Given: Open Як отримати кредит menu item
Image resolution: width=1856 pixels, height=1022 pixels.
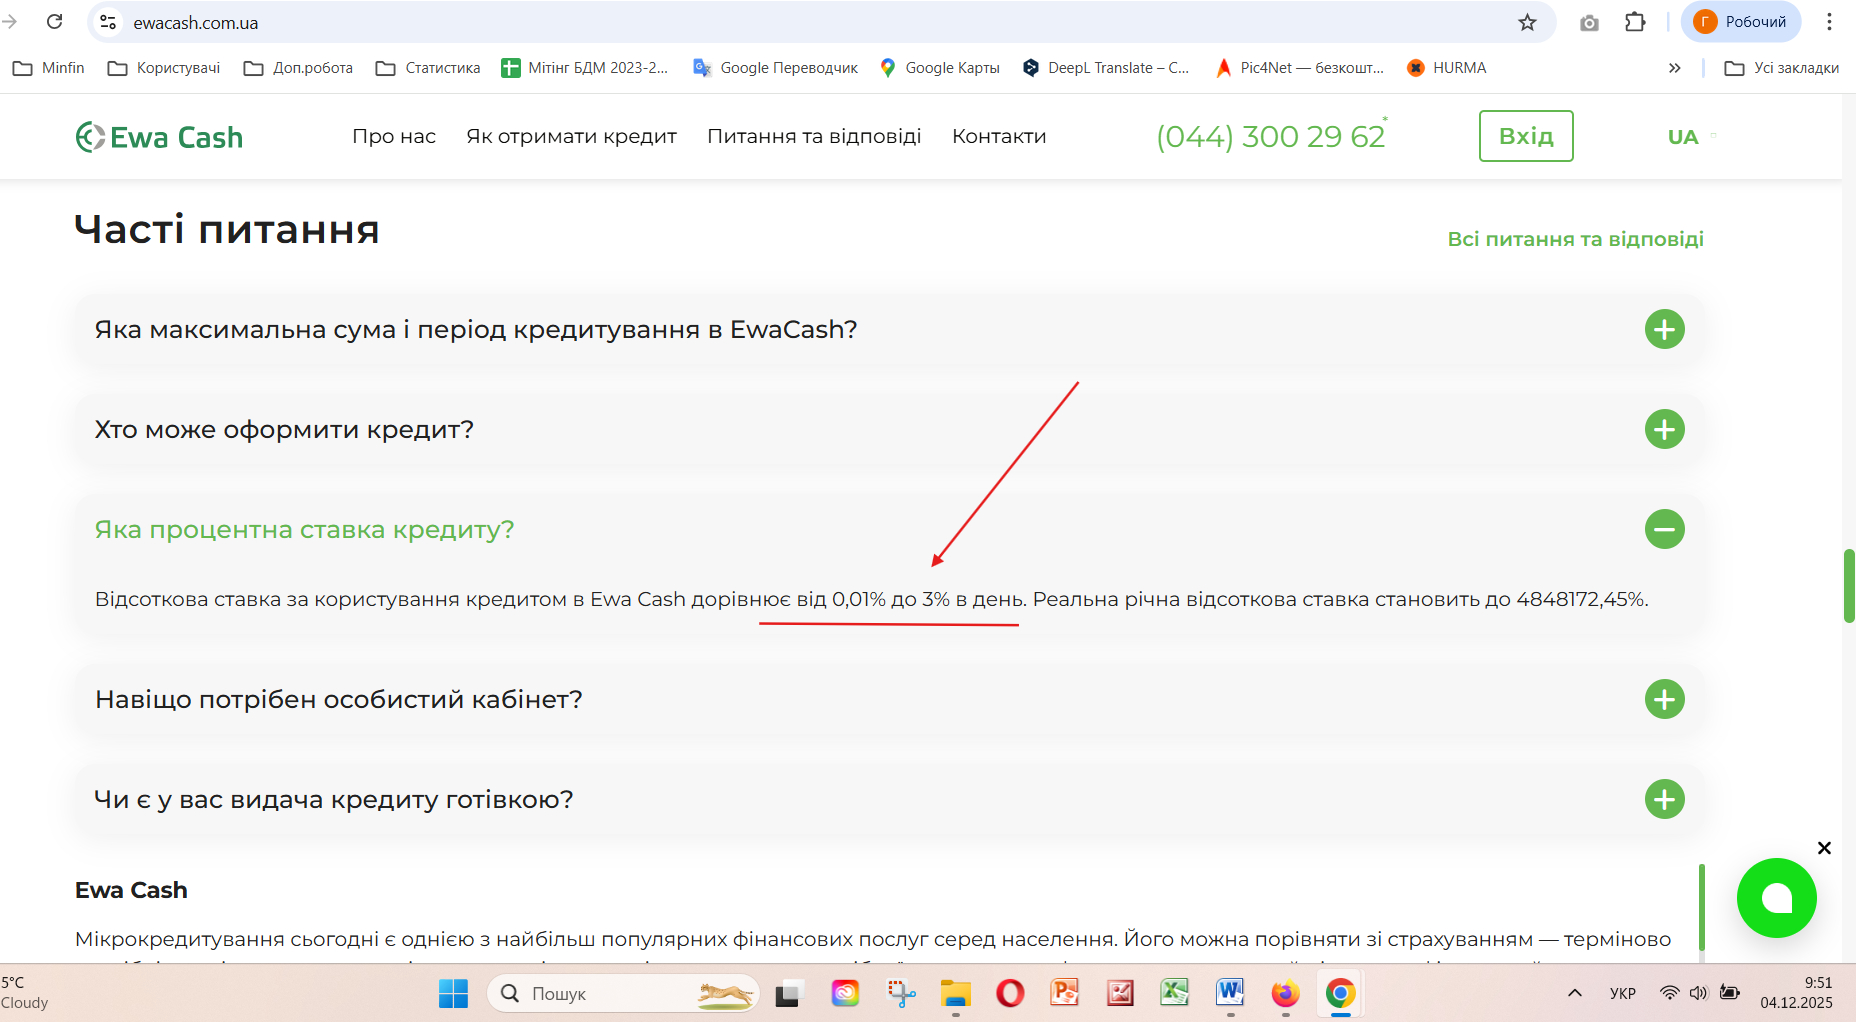Looking at the screenshot, I should click(x=571, y=136).
